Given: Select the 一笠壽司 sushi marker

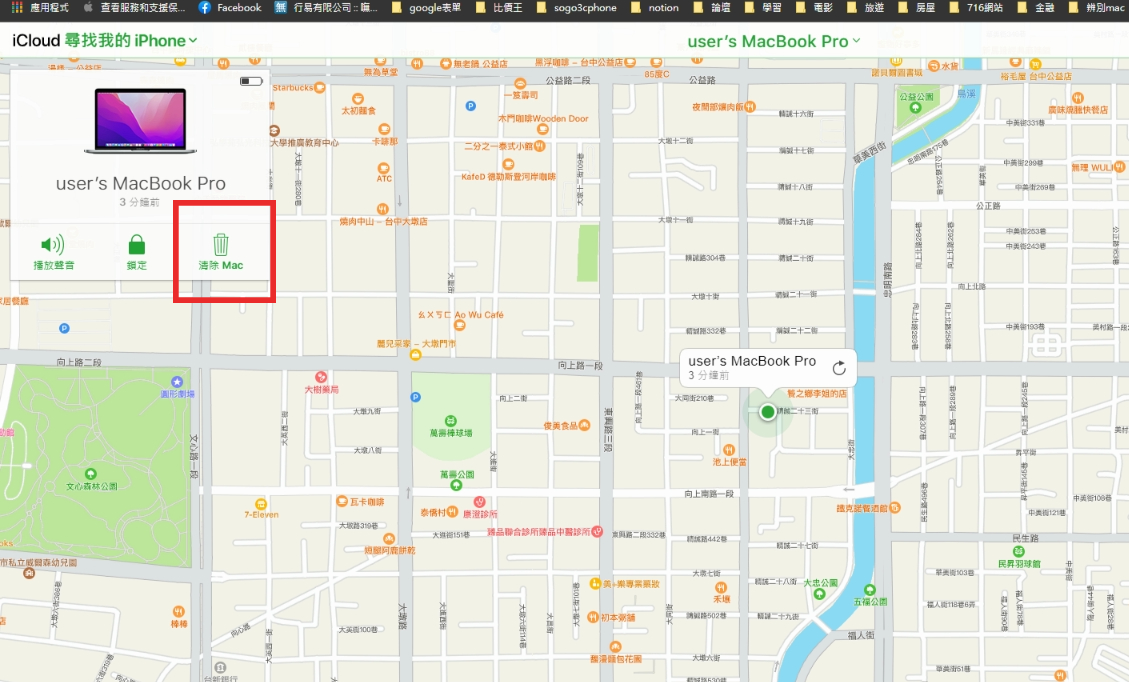Looking at the screenshot, I should pyautogui.click(x=521, y=84).
